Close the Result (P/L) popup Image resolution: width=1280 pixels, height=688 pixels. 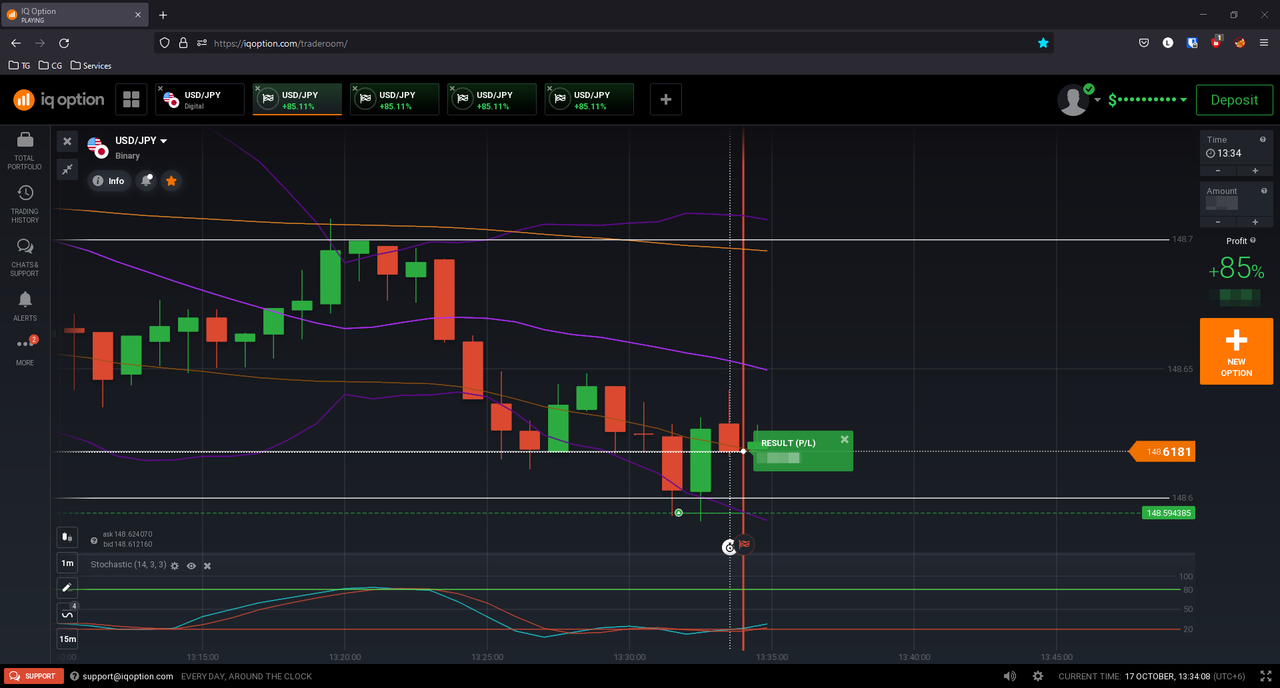click(x=844, y=439)
